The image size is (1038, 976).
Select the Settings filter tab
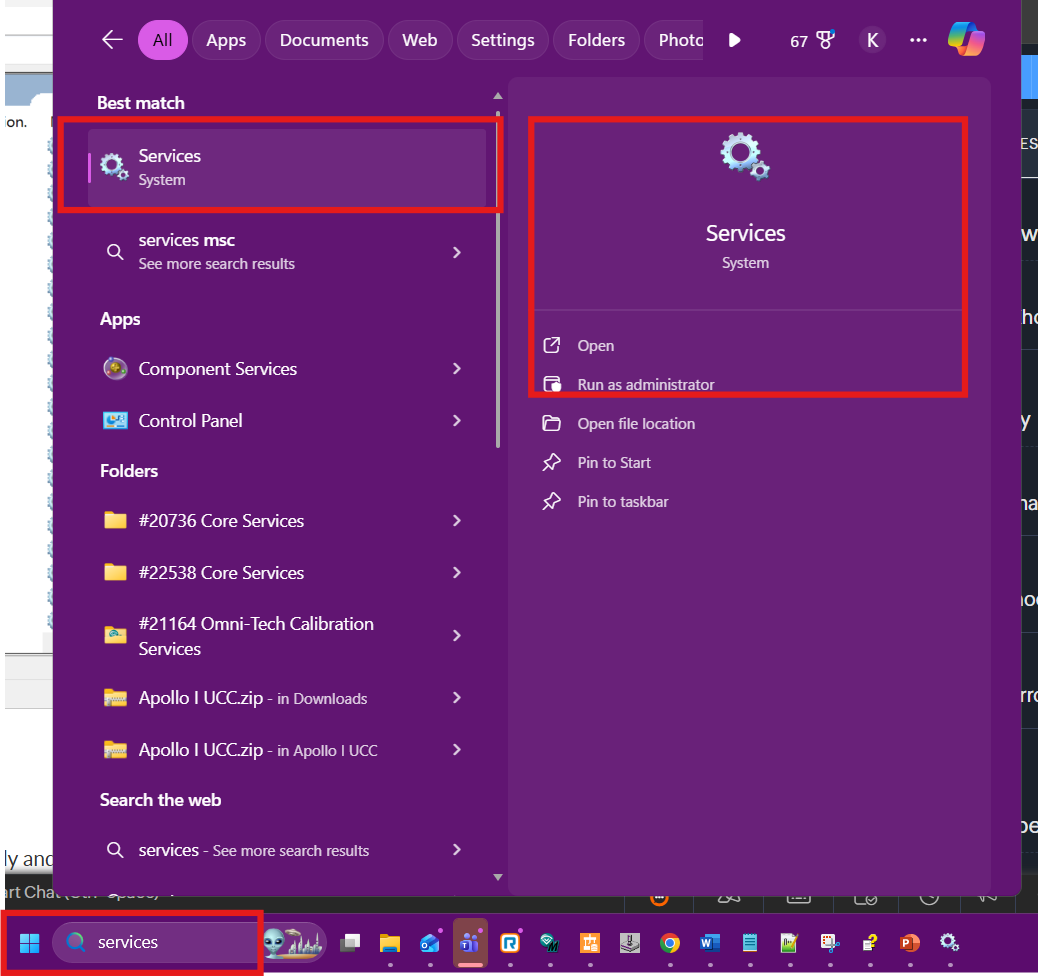(502, 40)
